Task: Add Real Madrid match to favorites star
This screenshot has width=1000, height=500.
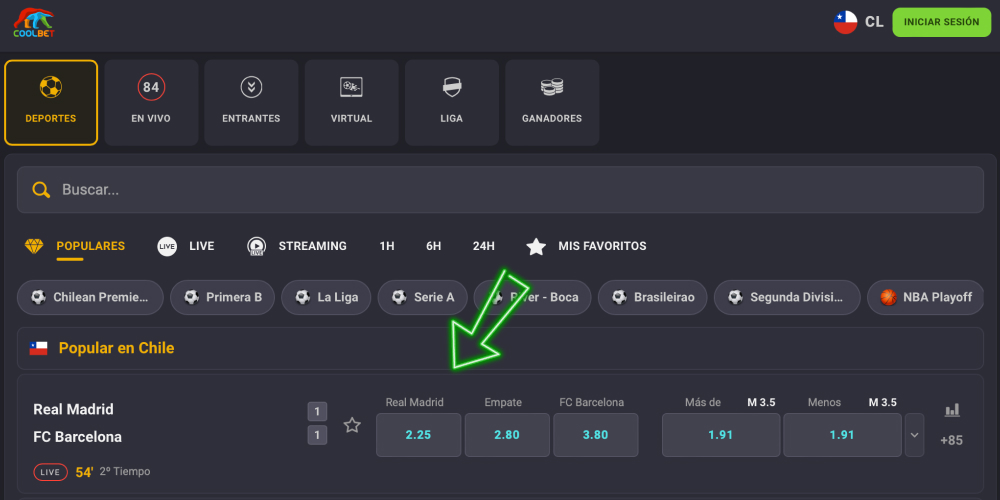Action: [352, 425]
